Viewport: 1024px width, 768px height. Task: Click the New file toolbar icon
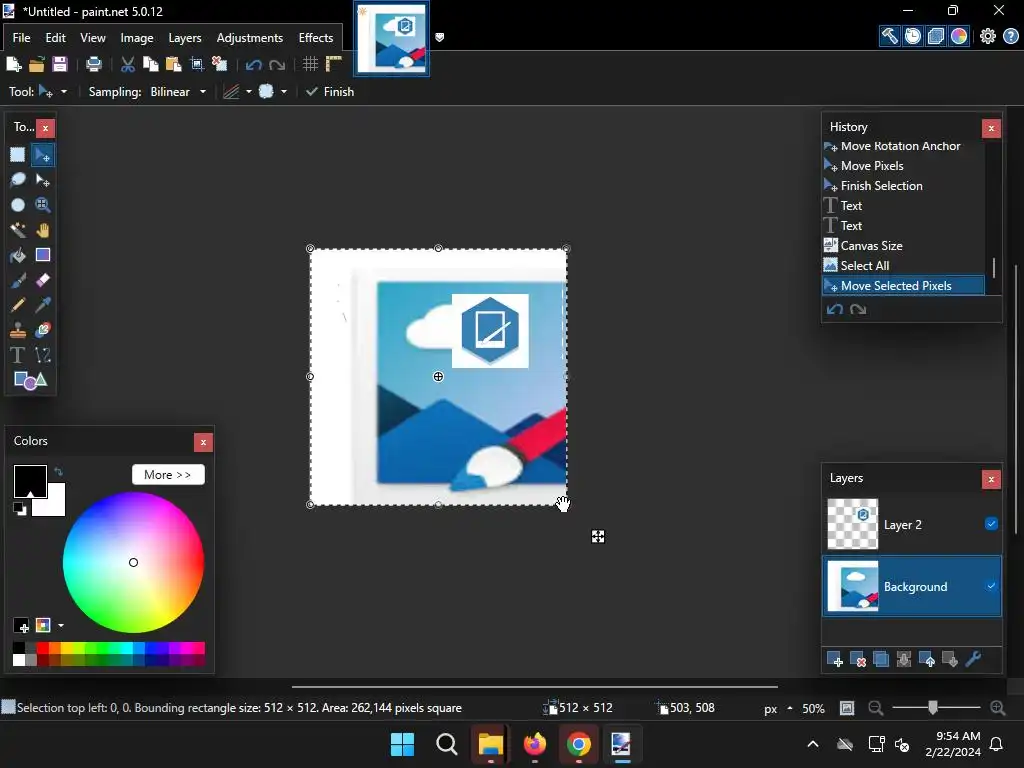[14, 64]
